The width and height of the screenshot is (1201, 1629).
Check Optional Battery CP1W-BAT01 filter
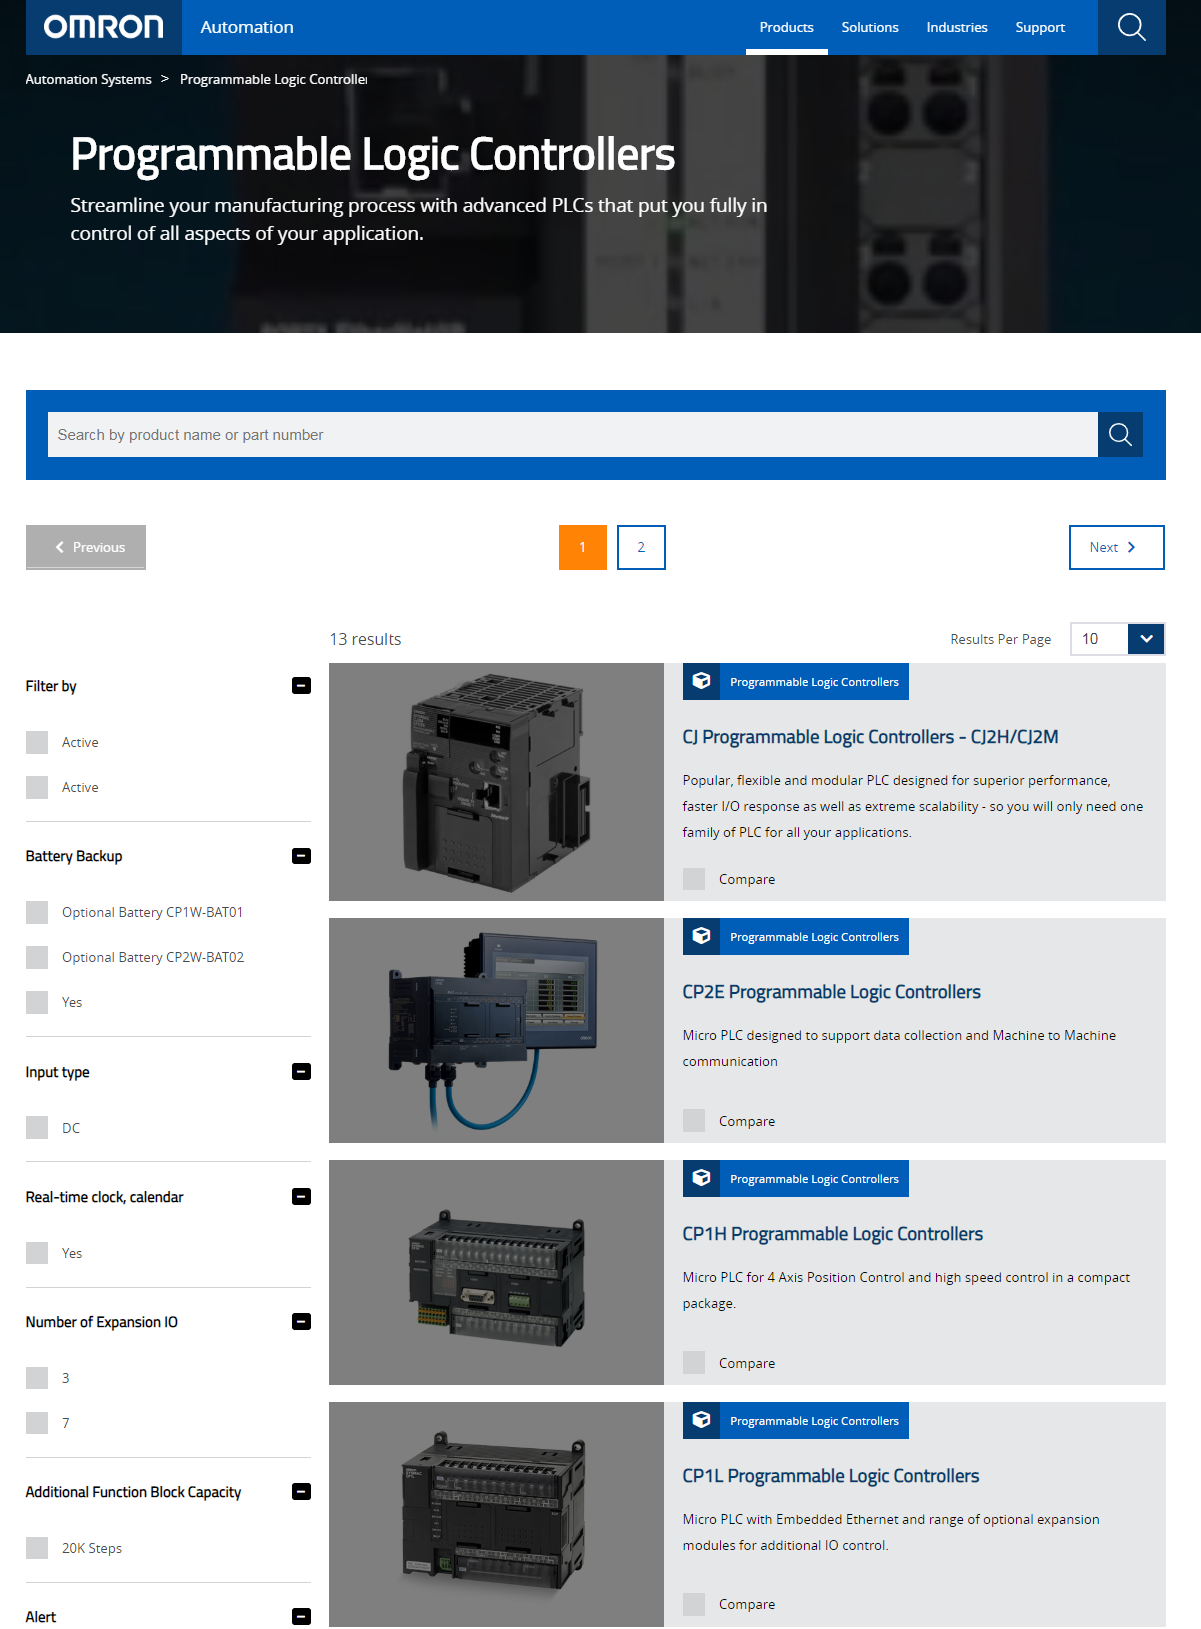(x=37, y=912)
